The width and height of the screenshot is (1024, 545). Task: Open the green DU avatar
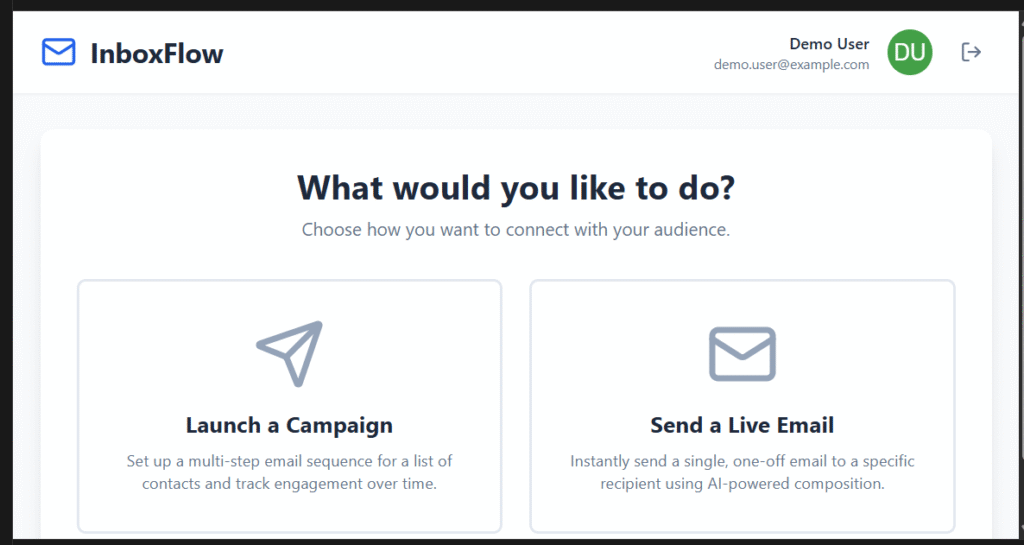(909, 52)
